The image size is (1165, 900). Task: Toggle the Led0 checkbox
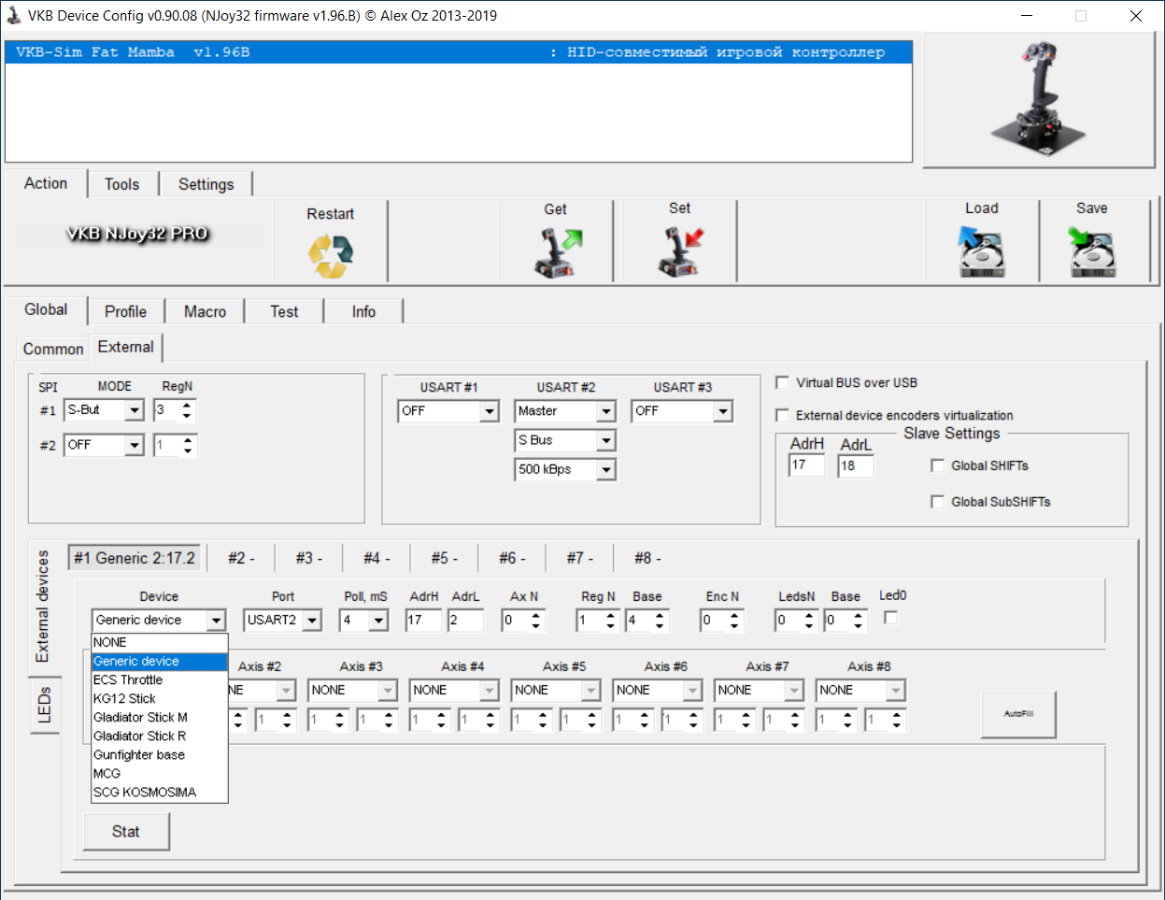pyautogui.click(x=891, y=618)
